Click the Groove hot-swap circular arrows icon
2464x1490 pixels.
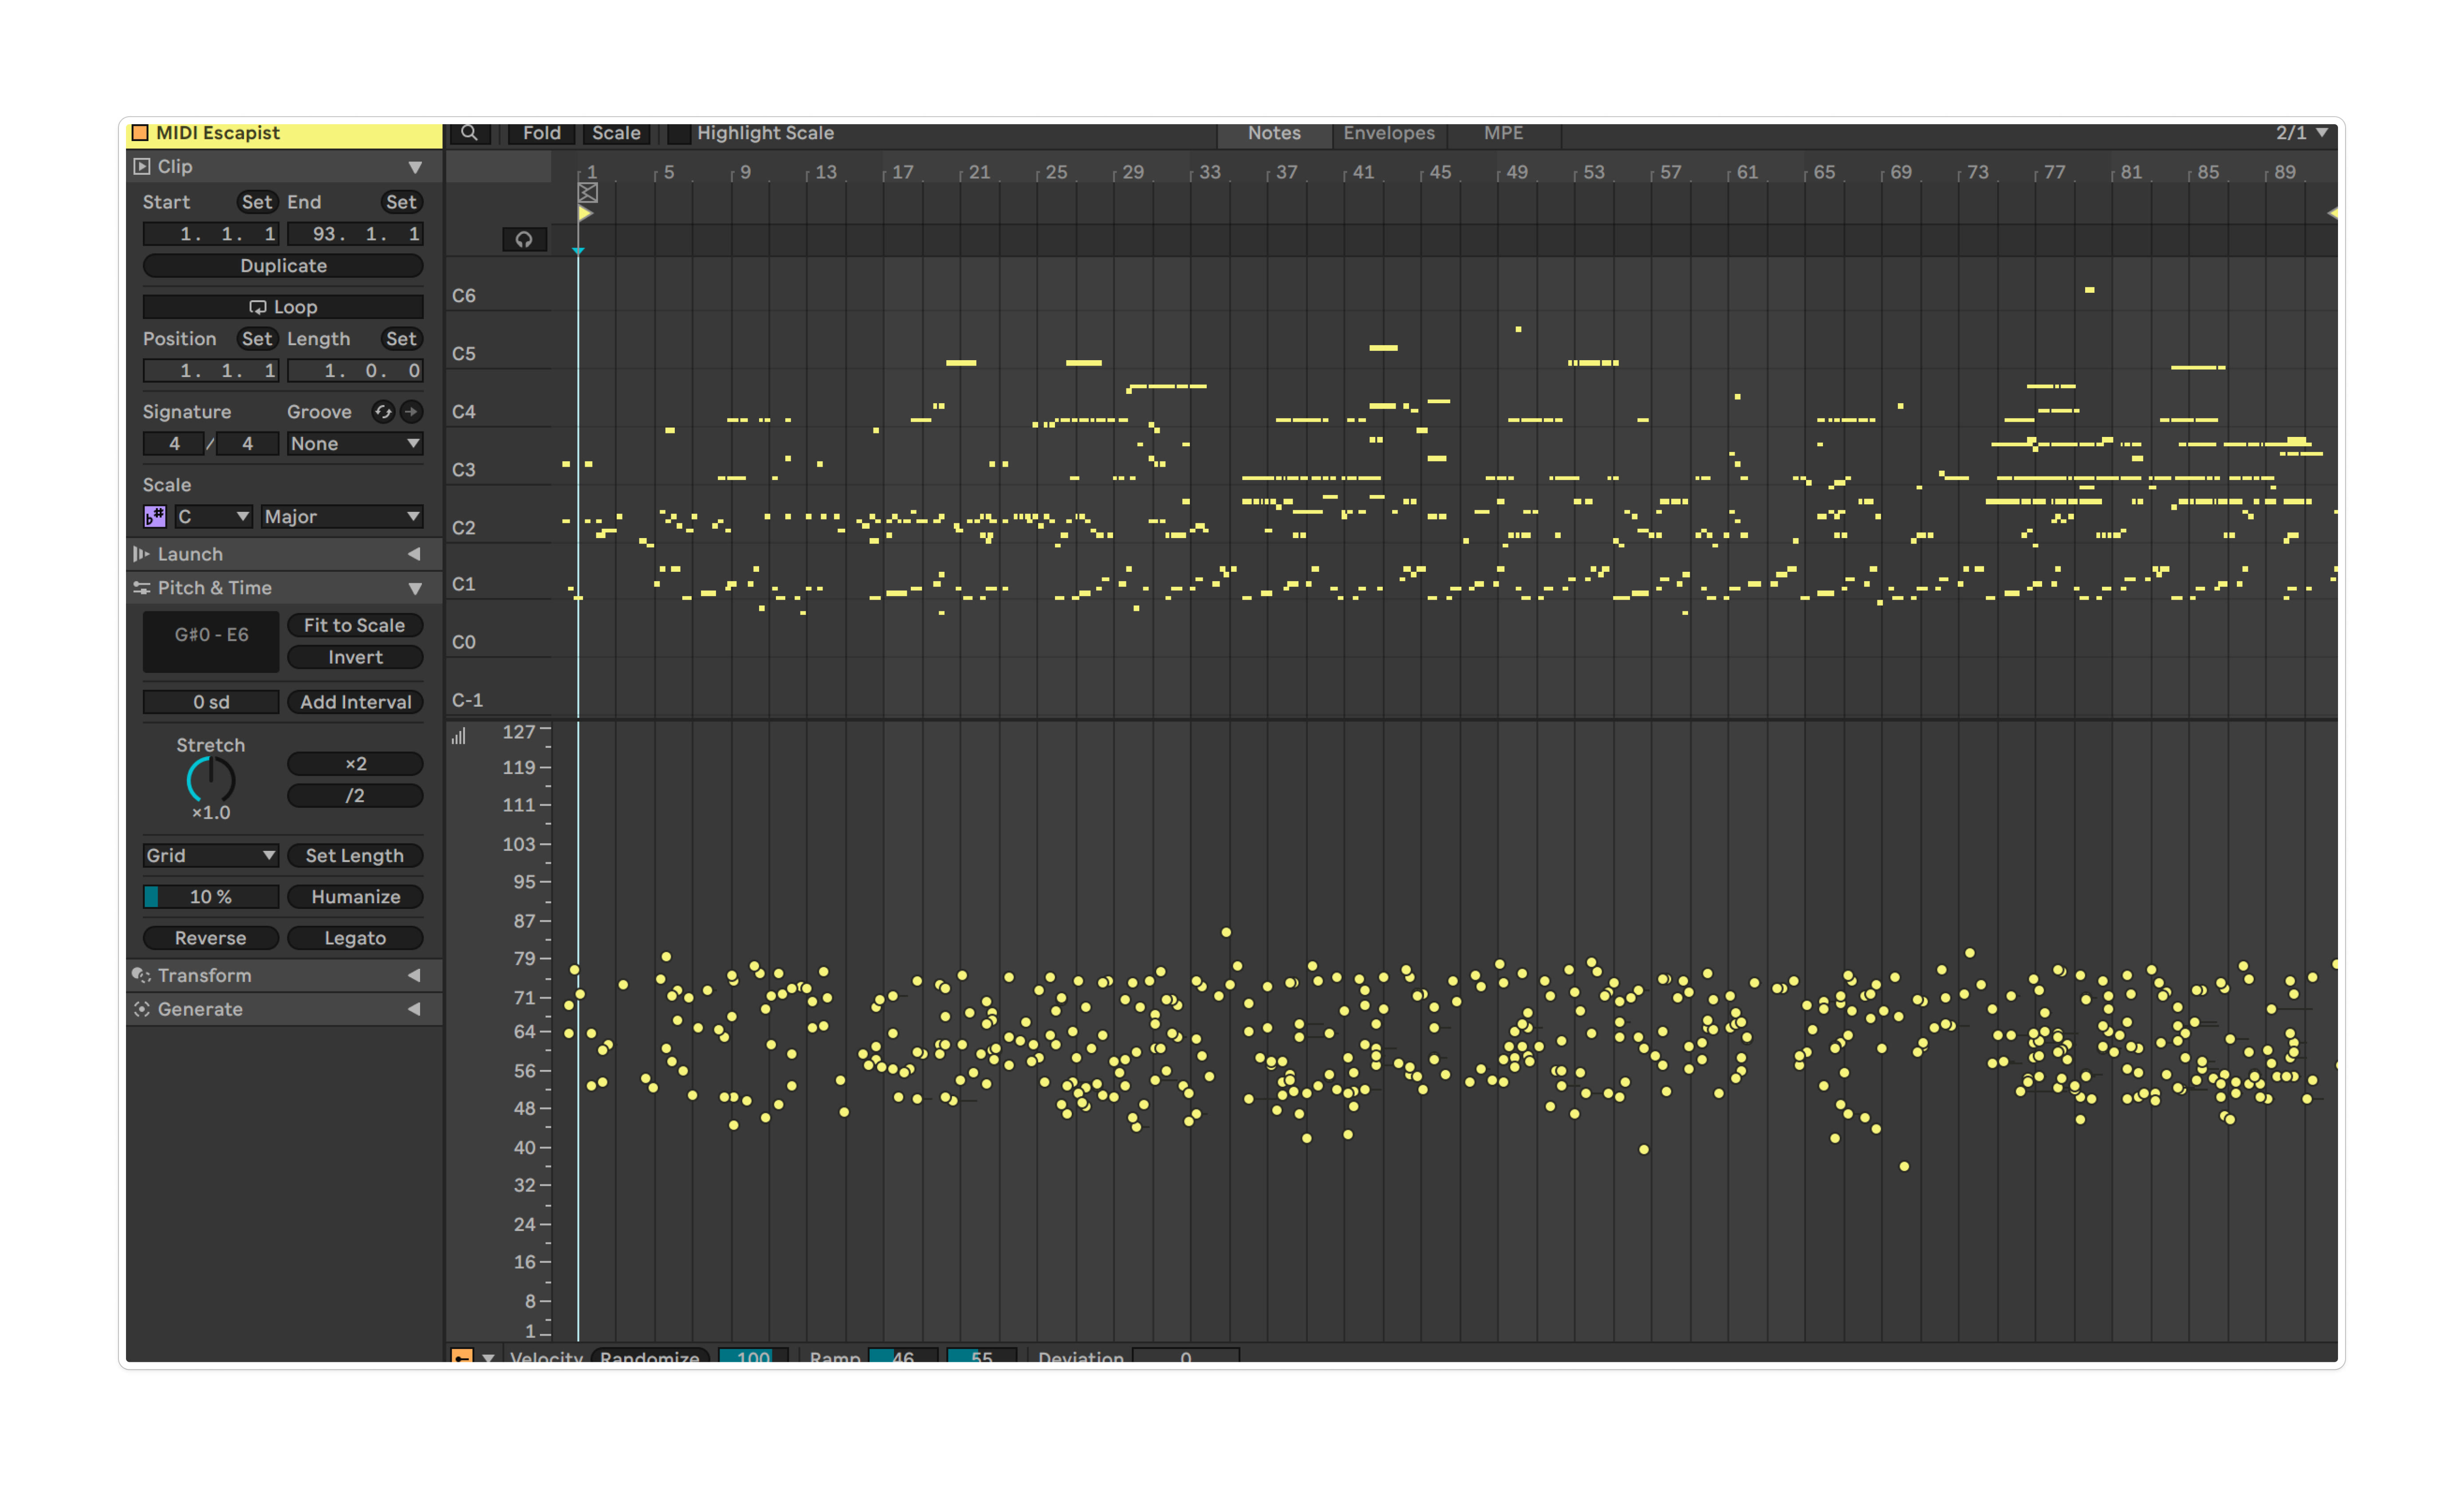(x=383, y=412)
